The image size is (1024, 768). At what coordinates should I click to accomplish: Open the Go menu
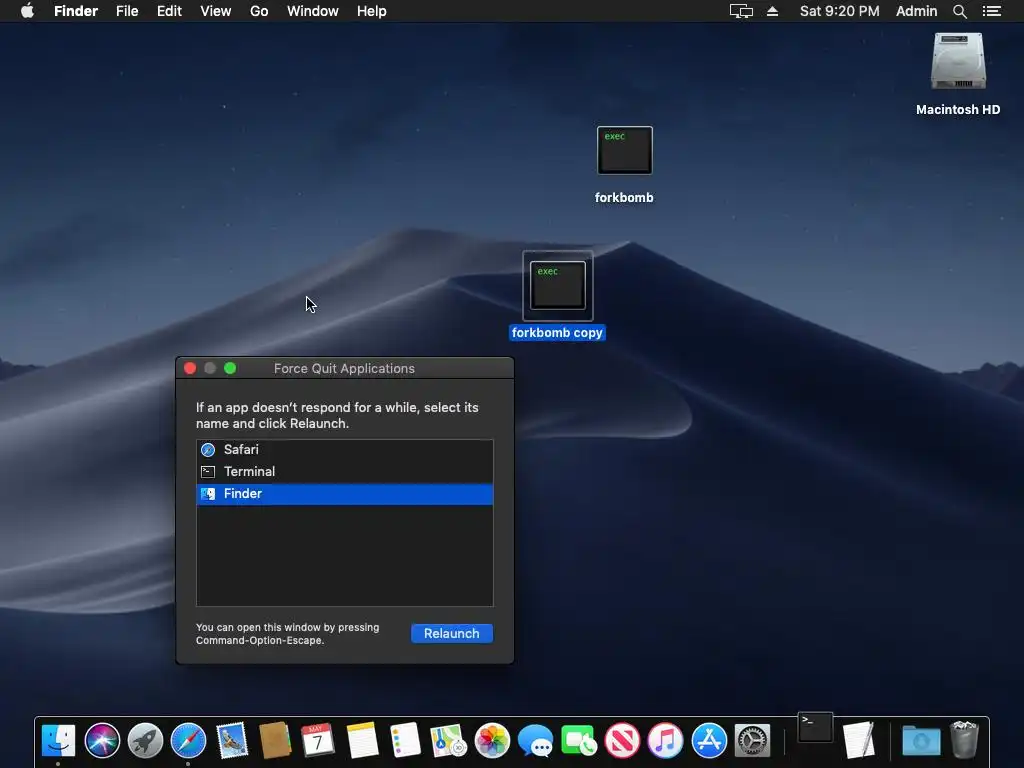pyautogui.click(x=259, y=11)
